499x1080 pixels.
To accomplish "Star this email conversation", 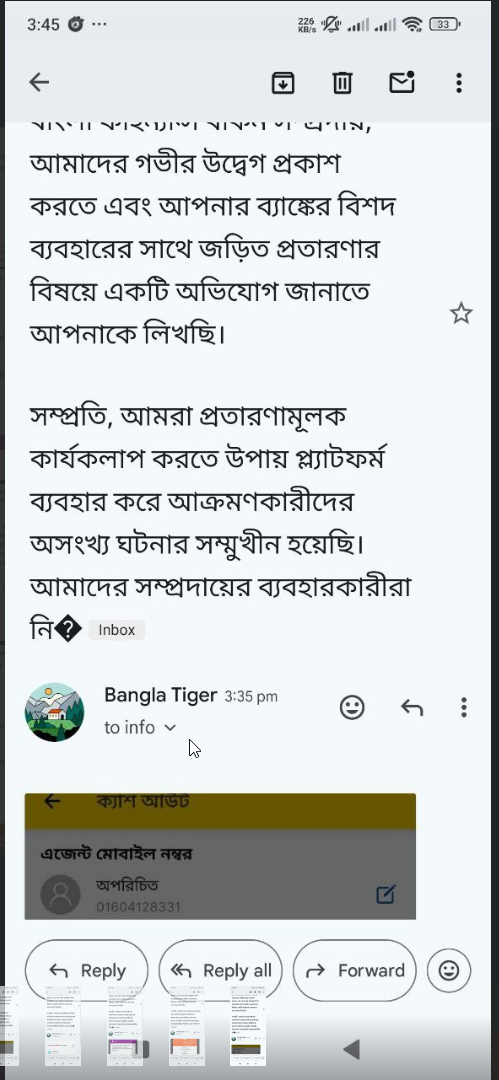I will coord(461,314).
